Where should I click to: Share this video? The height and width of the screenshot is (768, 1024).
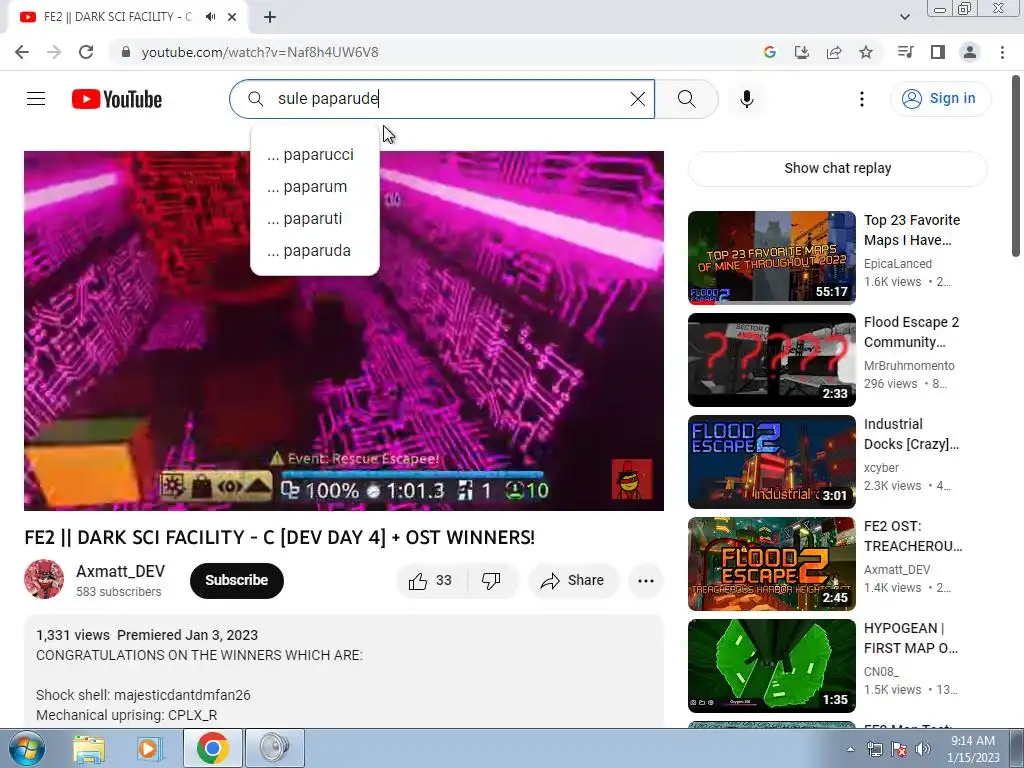coord(573,581)
